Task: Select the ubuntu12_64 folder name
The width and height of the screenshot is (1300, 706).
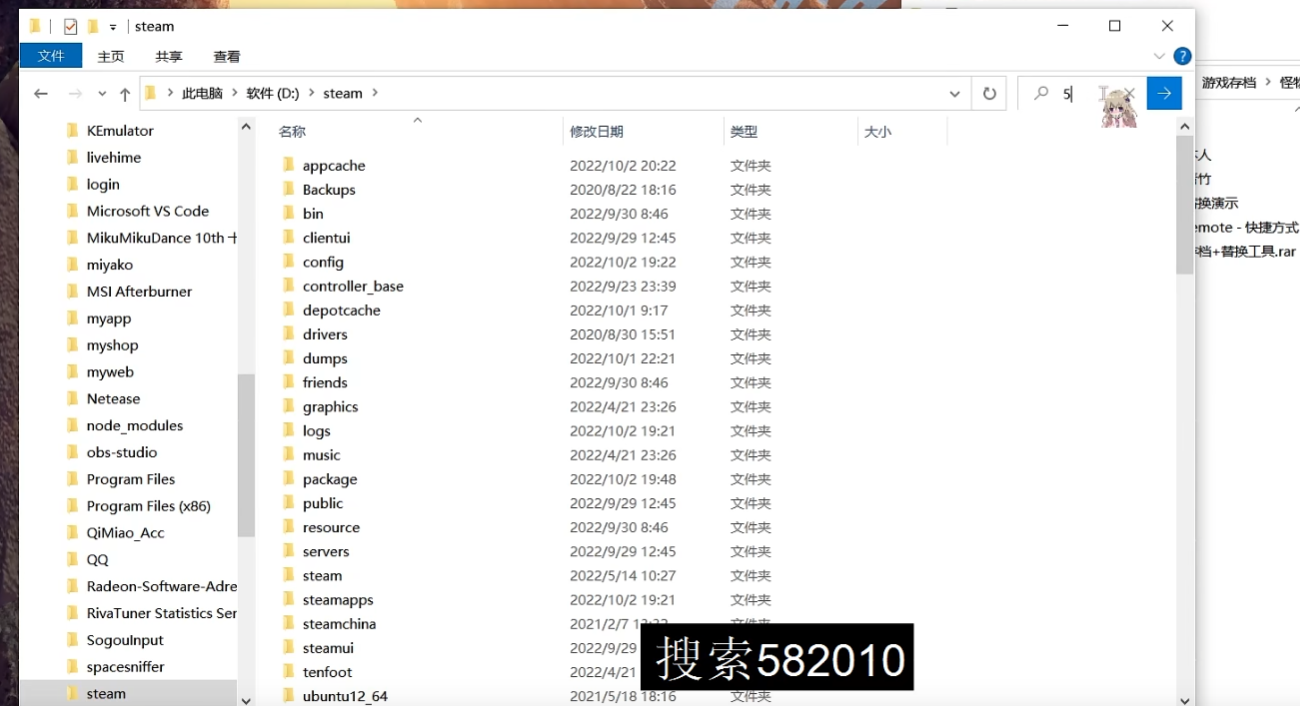Action: [x=345, y=696]
